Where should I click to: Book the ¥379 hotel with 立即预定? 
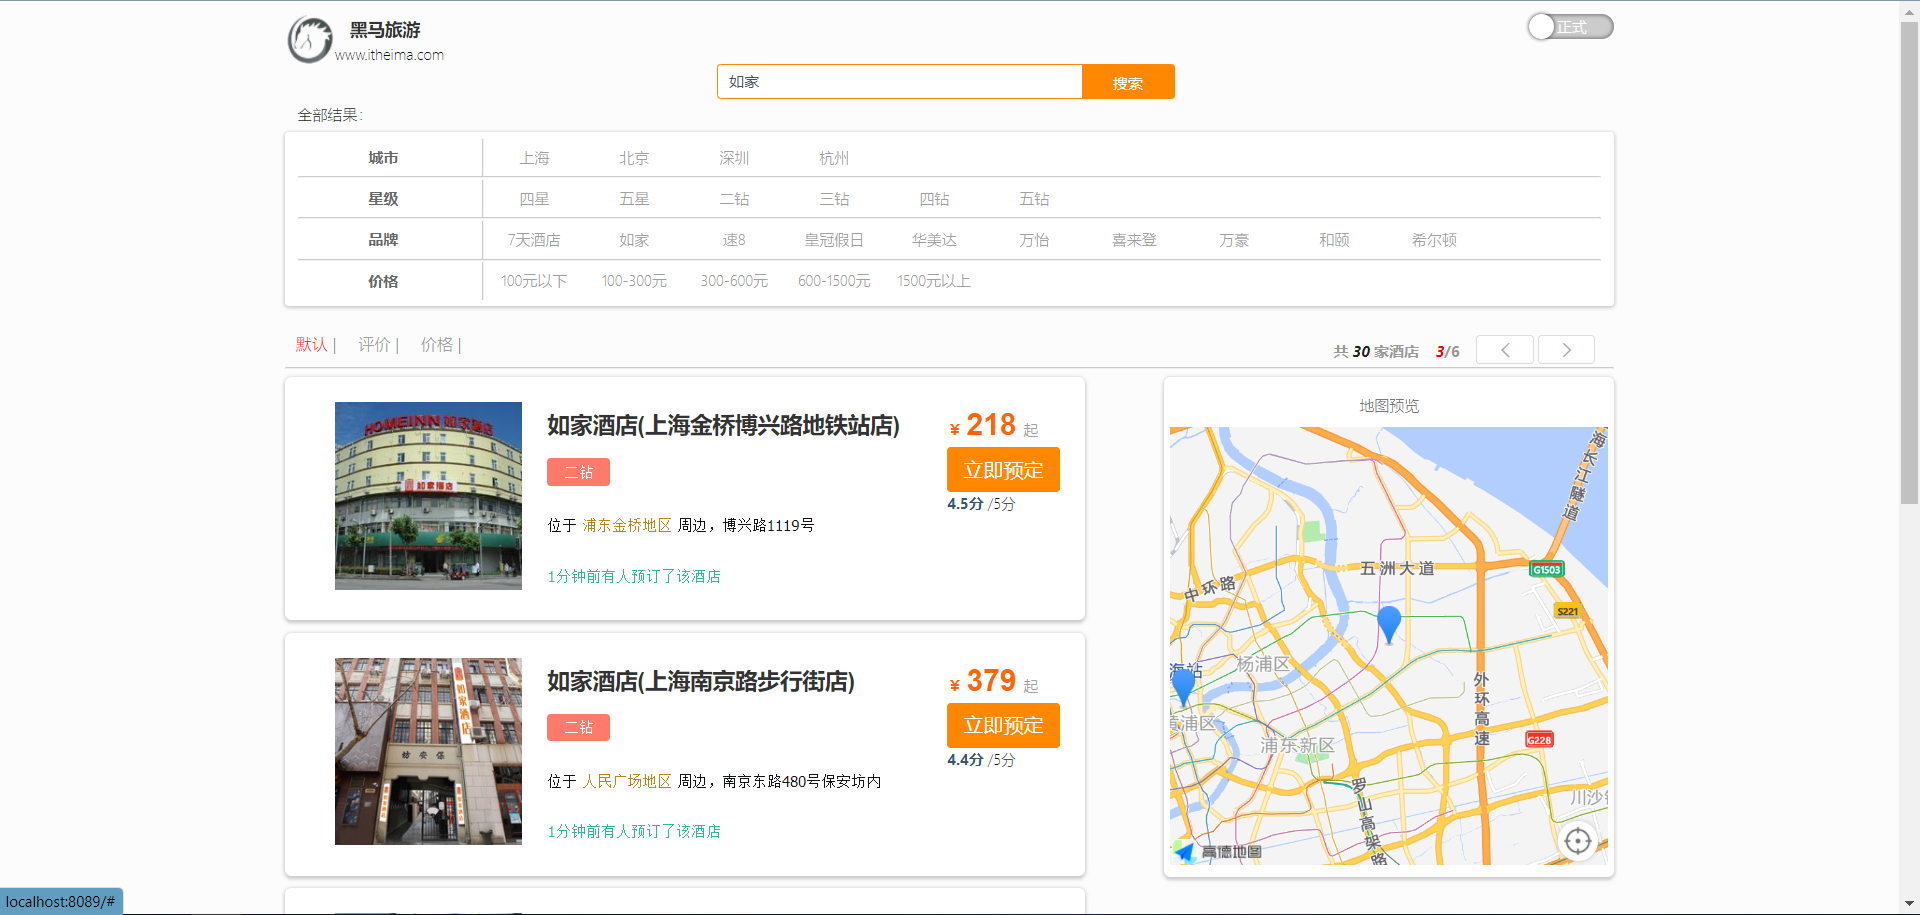click(x=1003, y=726)
